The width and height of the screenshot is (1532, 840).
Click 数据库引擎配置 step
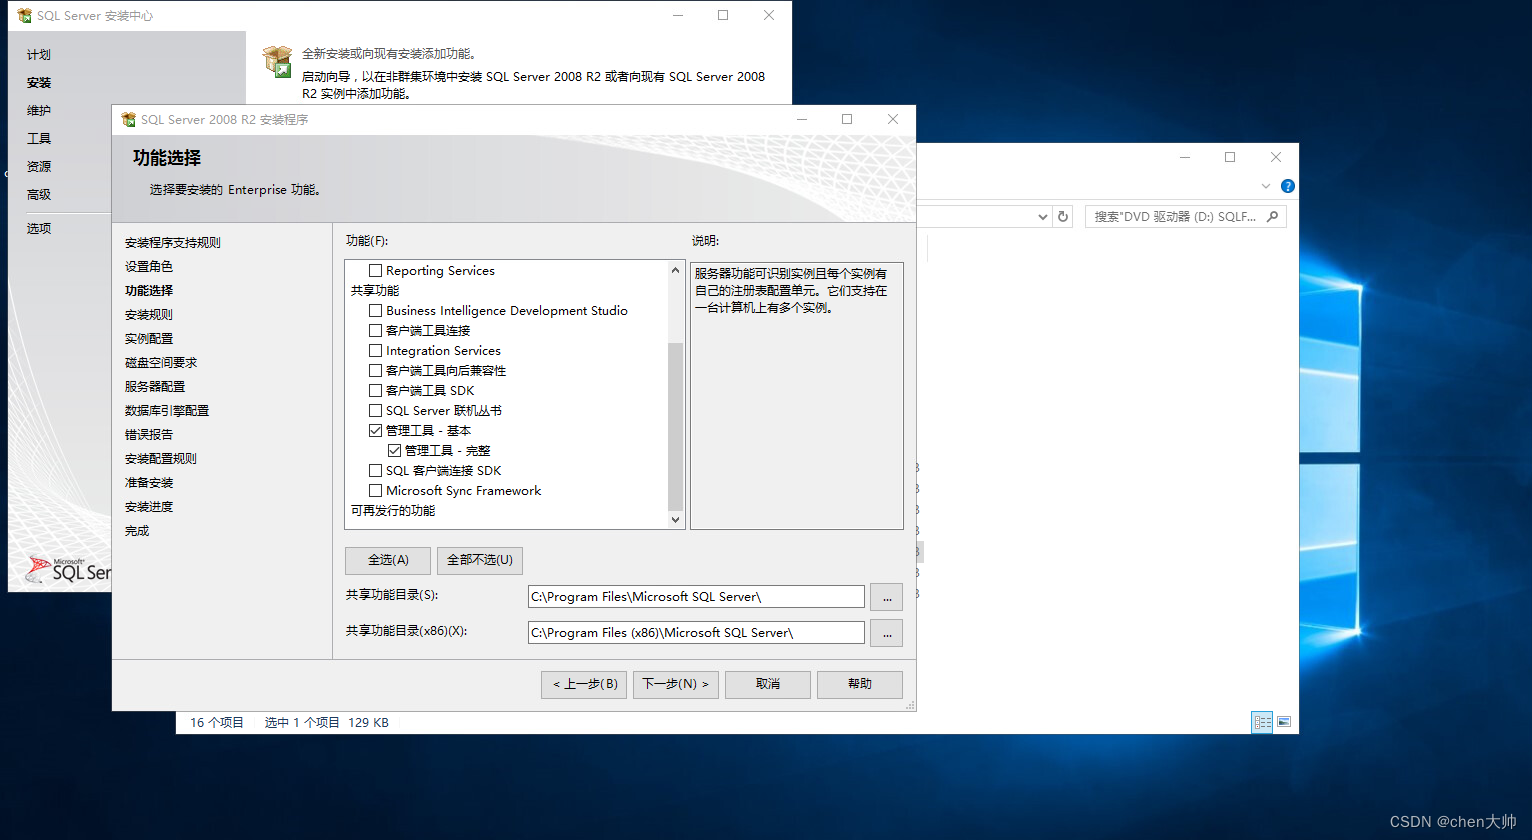[x=167, y=411]
